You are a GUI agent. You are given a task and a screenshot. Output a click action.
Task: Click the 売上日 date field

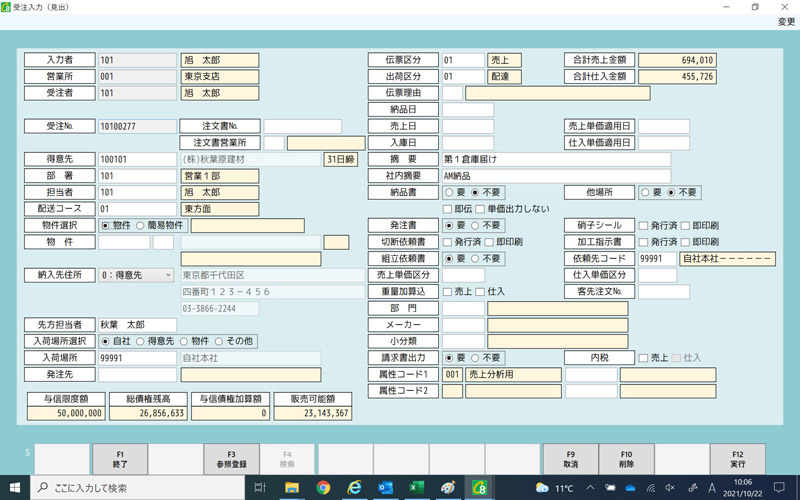tap(468, 126)
